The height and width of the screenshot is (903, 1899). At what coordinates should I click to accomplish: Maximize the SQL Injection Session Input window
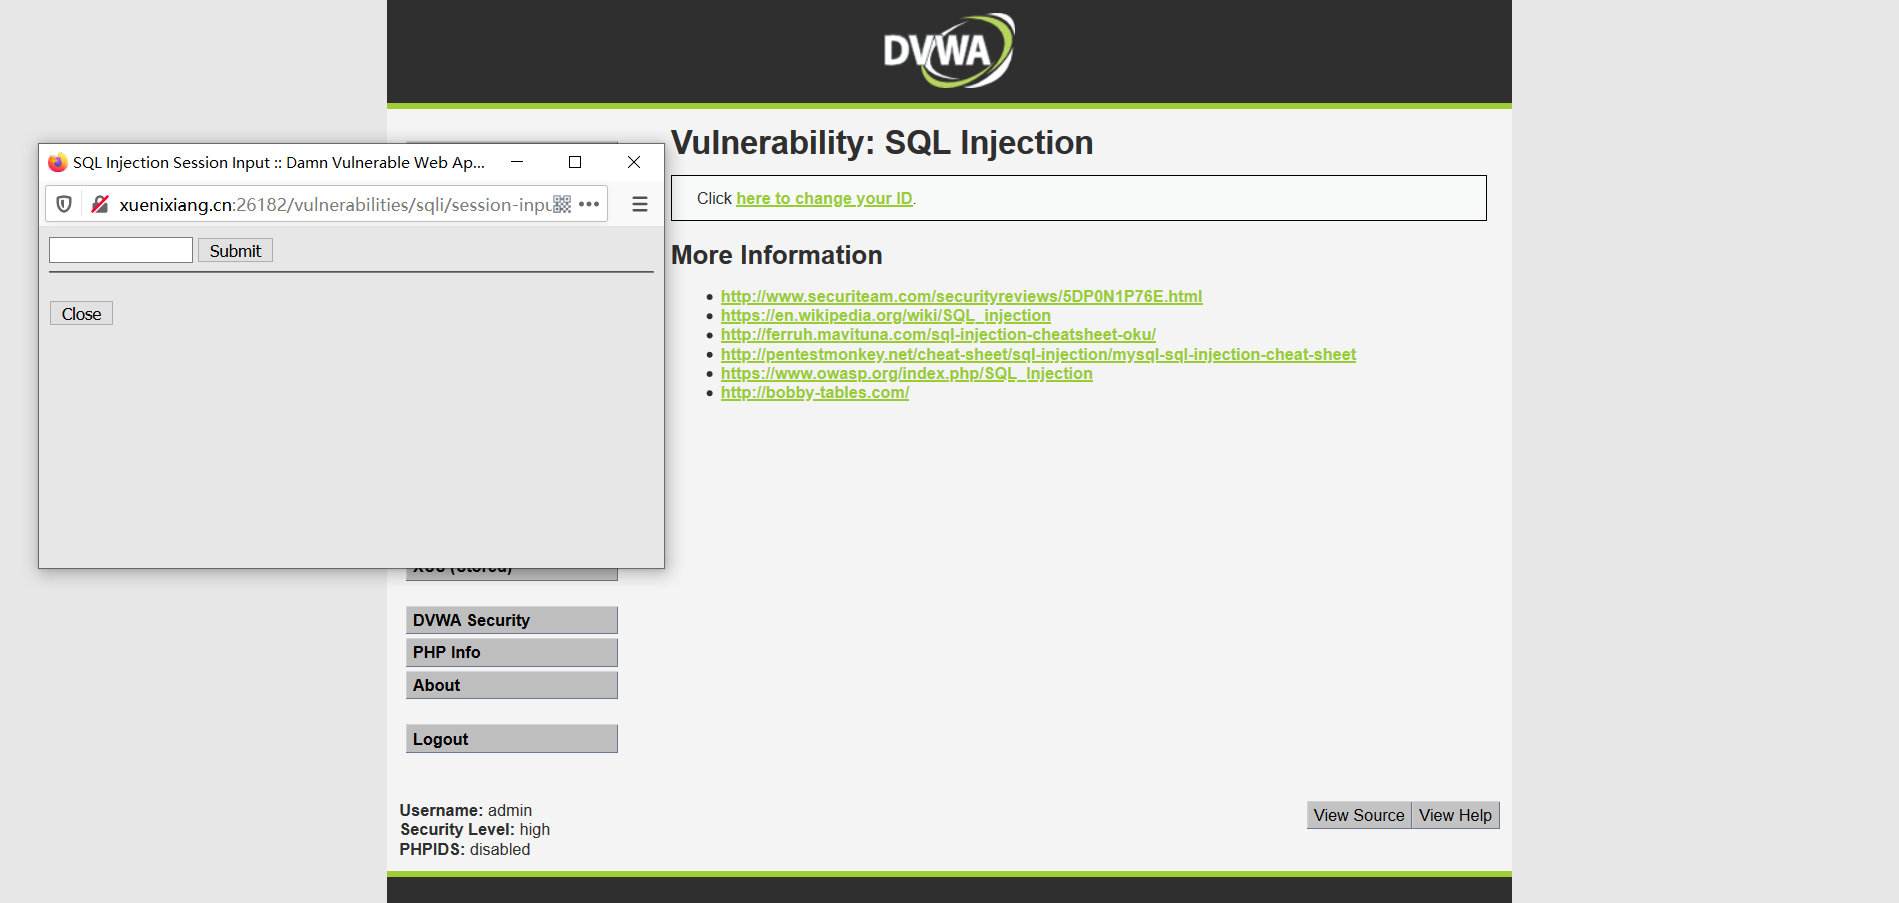[575, 162]
